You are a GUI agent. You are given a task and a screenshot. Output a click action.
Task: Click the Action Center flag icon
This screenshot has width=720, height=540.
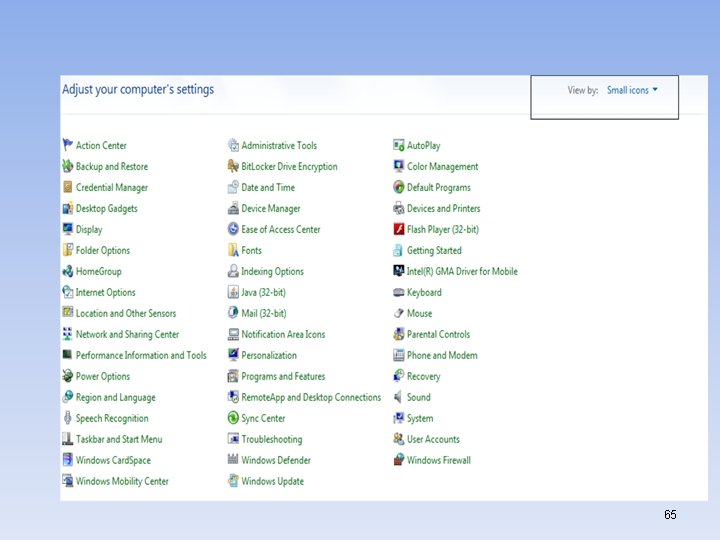pyautogui.click(x=68, y=145)
